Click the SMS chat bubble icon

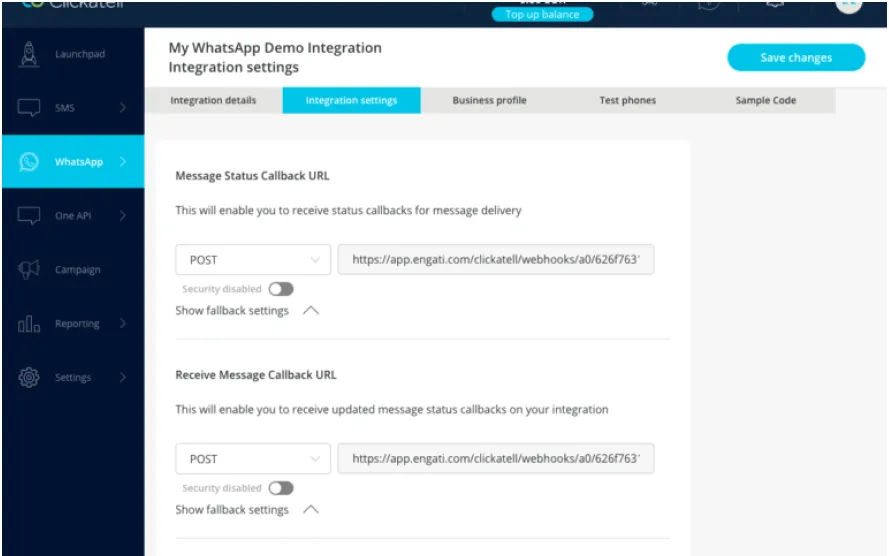pyautogui.click(x=29, y=108)
